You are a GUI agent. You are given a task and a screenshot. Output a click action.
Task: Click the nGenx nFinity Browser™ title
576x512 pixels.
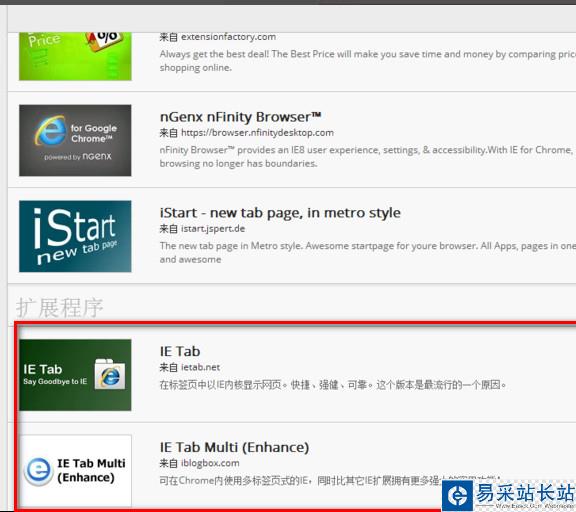point(241,117)
